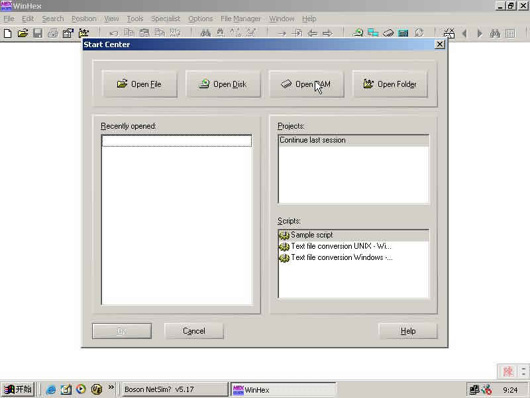This screenshot has height=398, width=530.
Task: Click the teal calculator-style toolbar icon
Action: point(403,33)
